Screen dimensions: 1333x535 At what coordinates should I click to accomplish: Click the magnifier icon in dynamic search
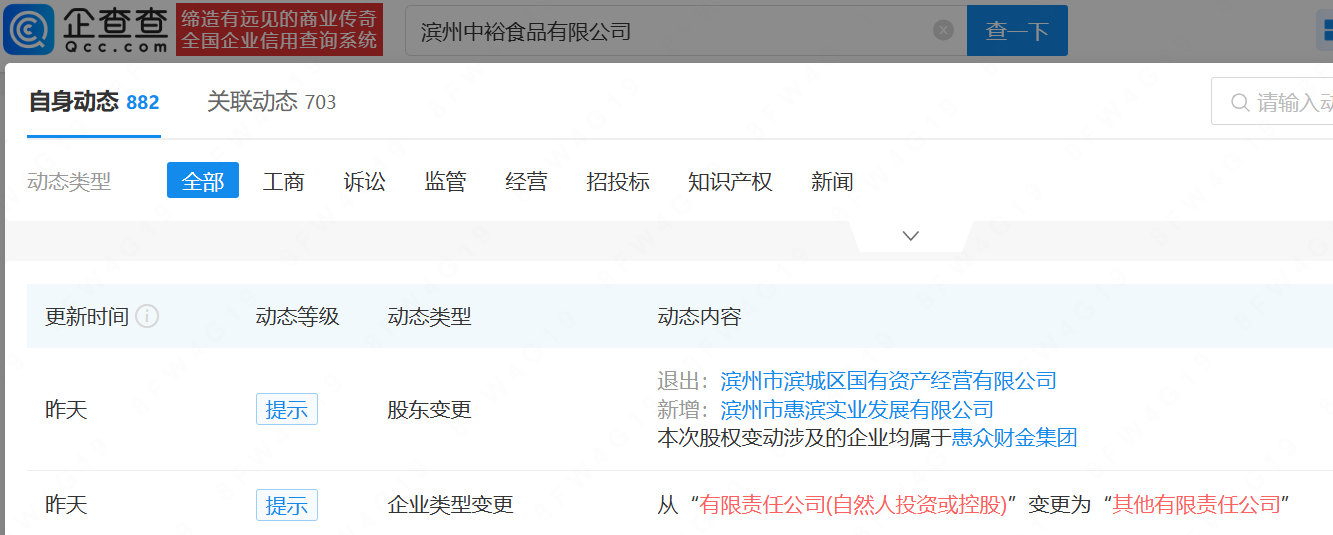[1240, 102]
